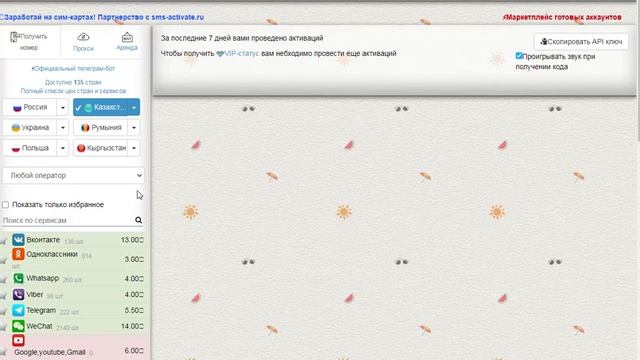The width and height of the screenshot is (640, 360).
Task: Open Маркетплейс готовых аккаунтов link
Action: click(x=562, y=17)
